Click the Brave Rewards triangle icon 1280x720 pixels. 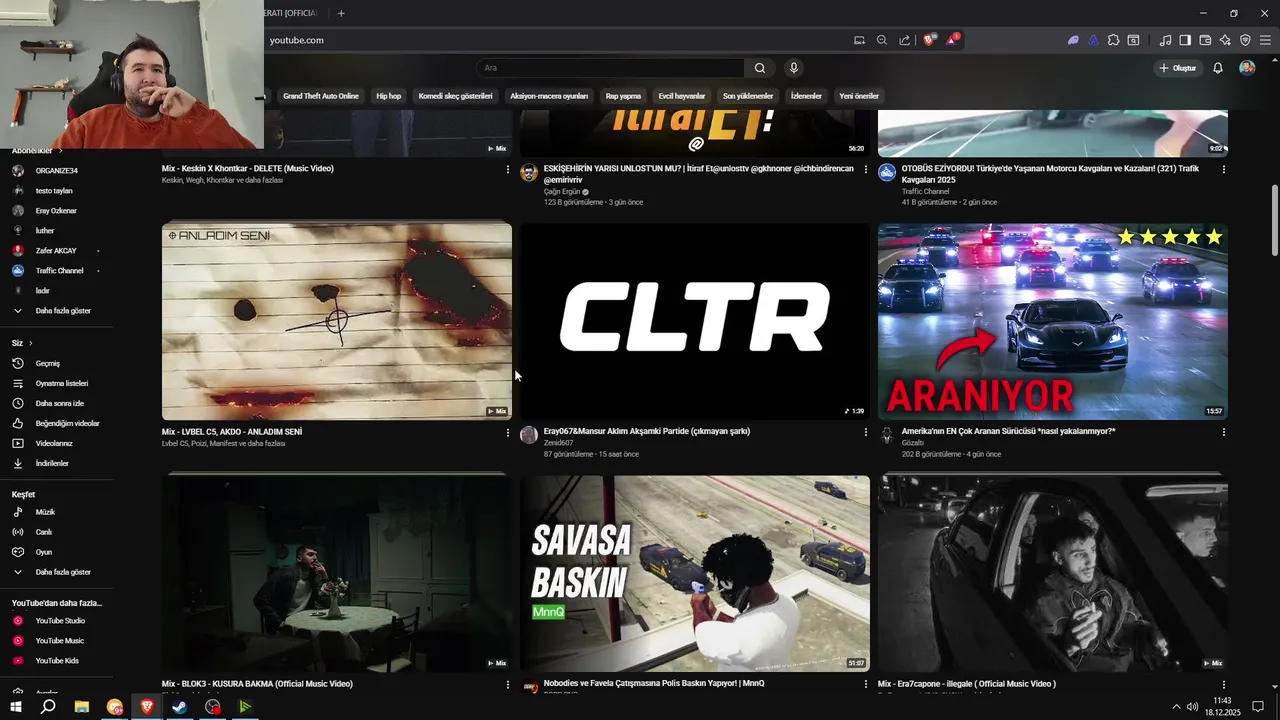tap(953, 40)
